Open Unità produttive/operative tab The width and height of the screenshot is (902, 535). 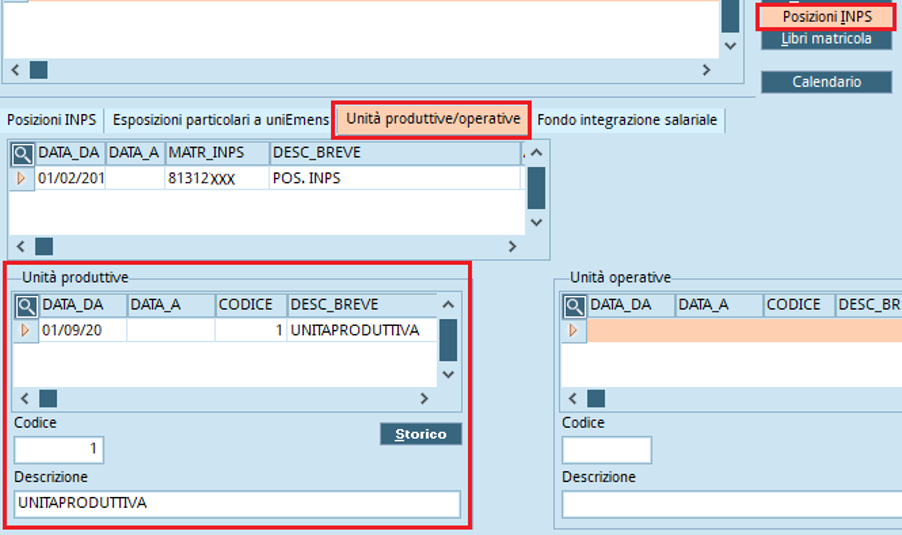(433, 119)
